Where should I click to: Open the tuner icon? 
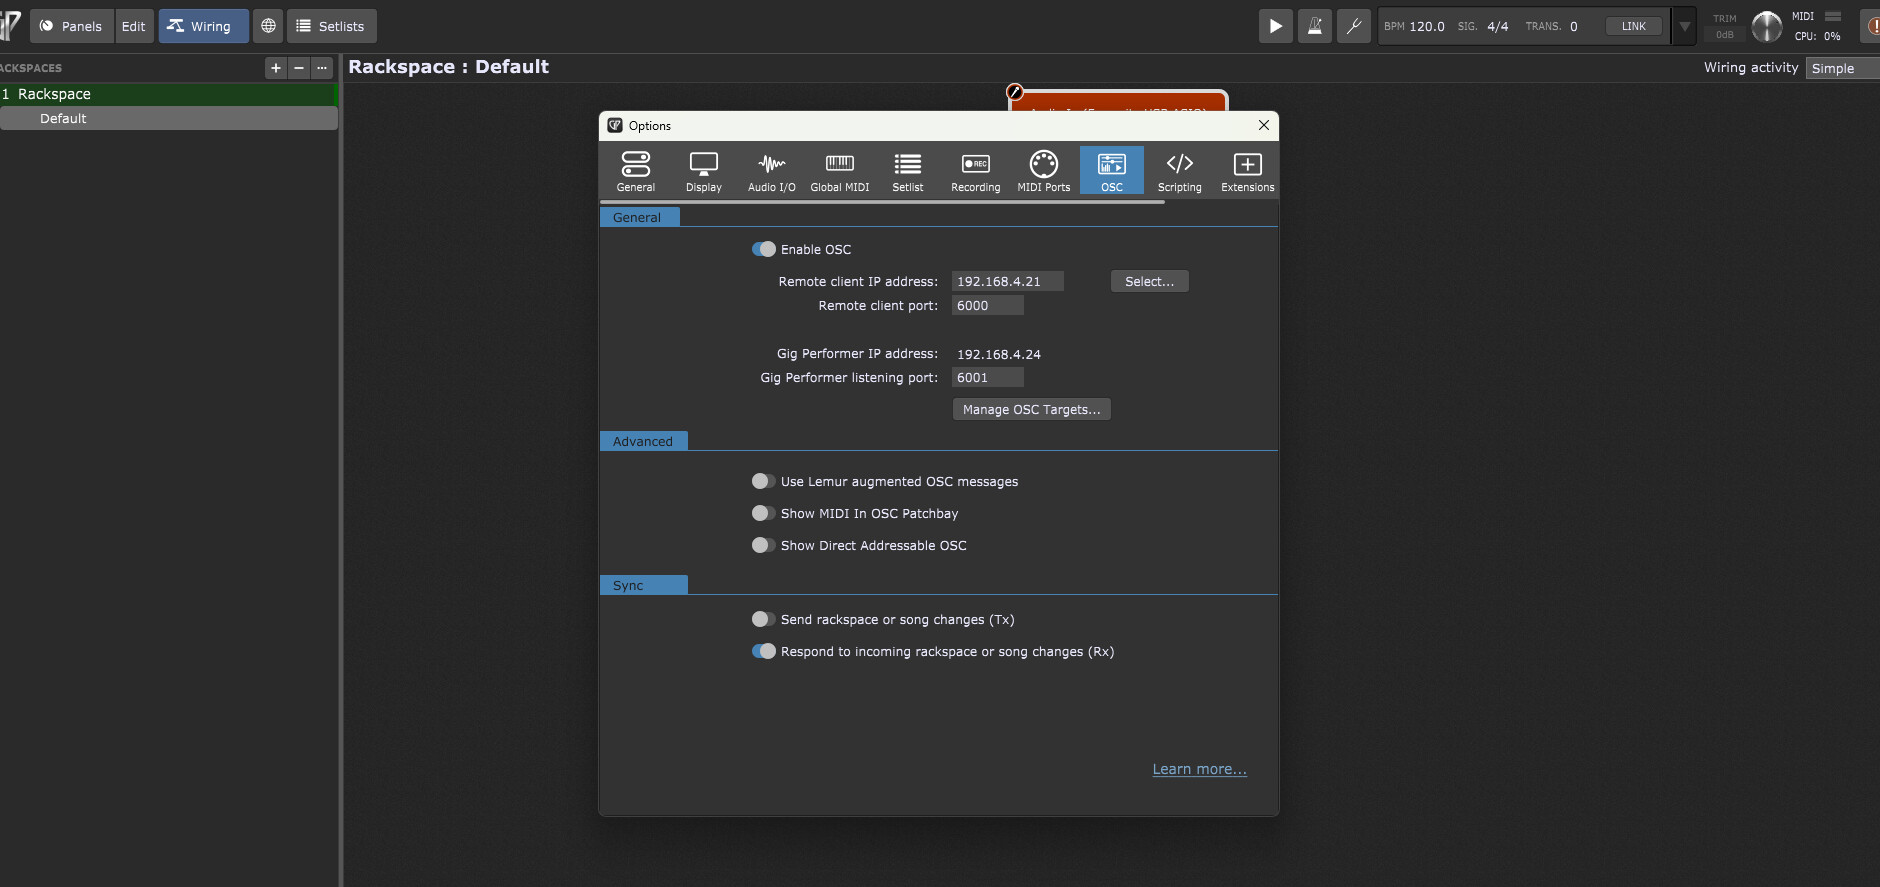[1354, 26]
